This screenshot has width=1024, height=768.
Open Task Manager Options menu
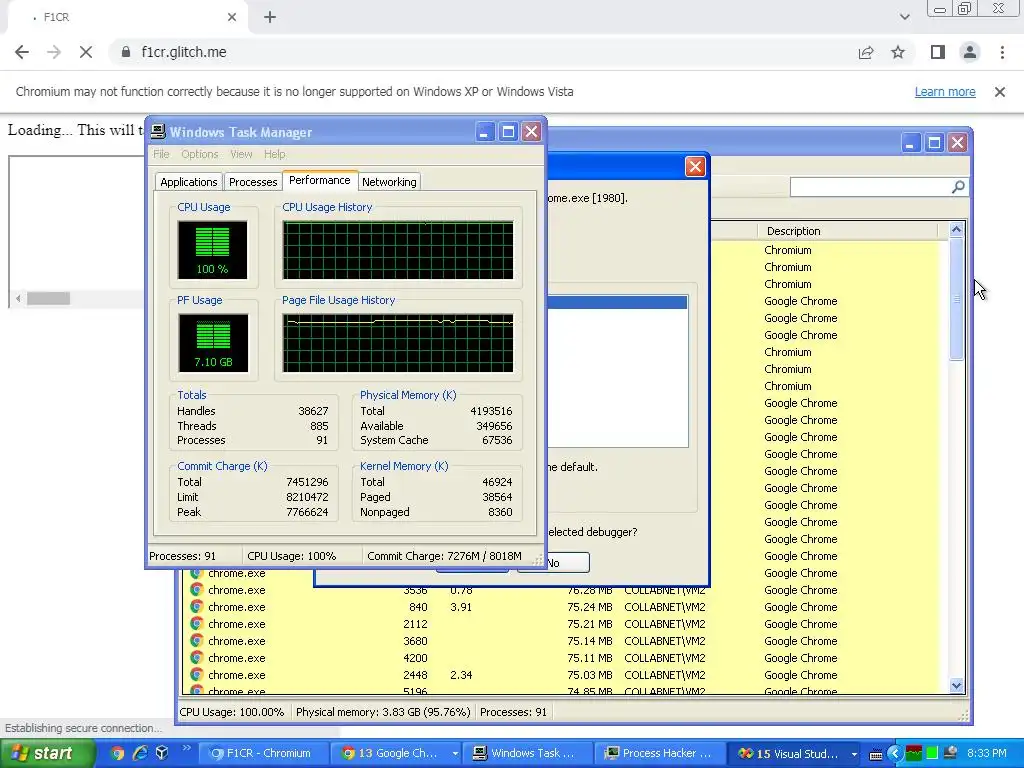pyautogui.click(x=200, y=154)
